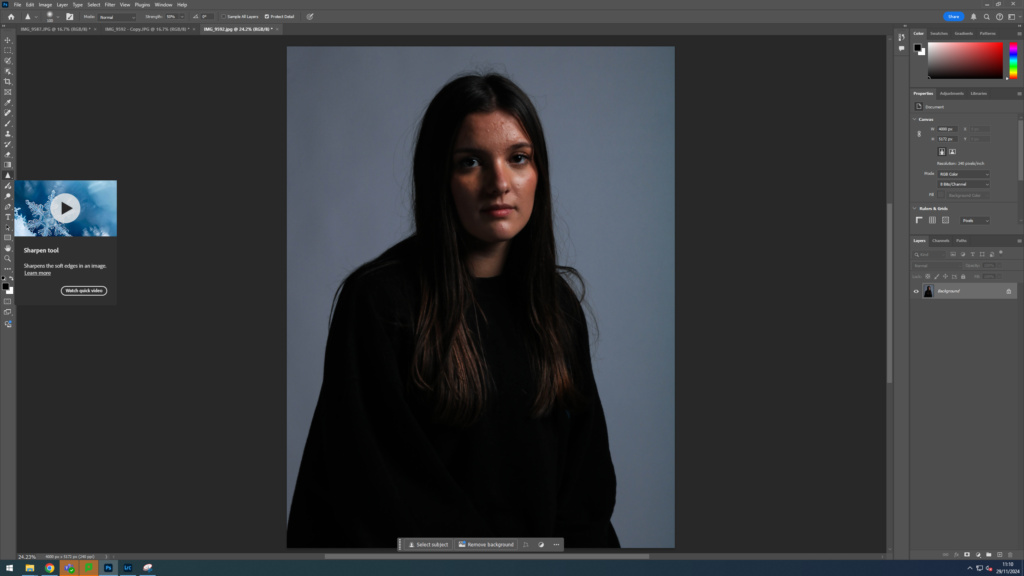This screenshot has height=576, width=1024.
Task: Select the Gradient tool
Action: (8, 165)
